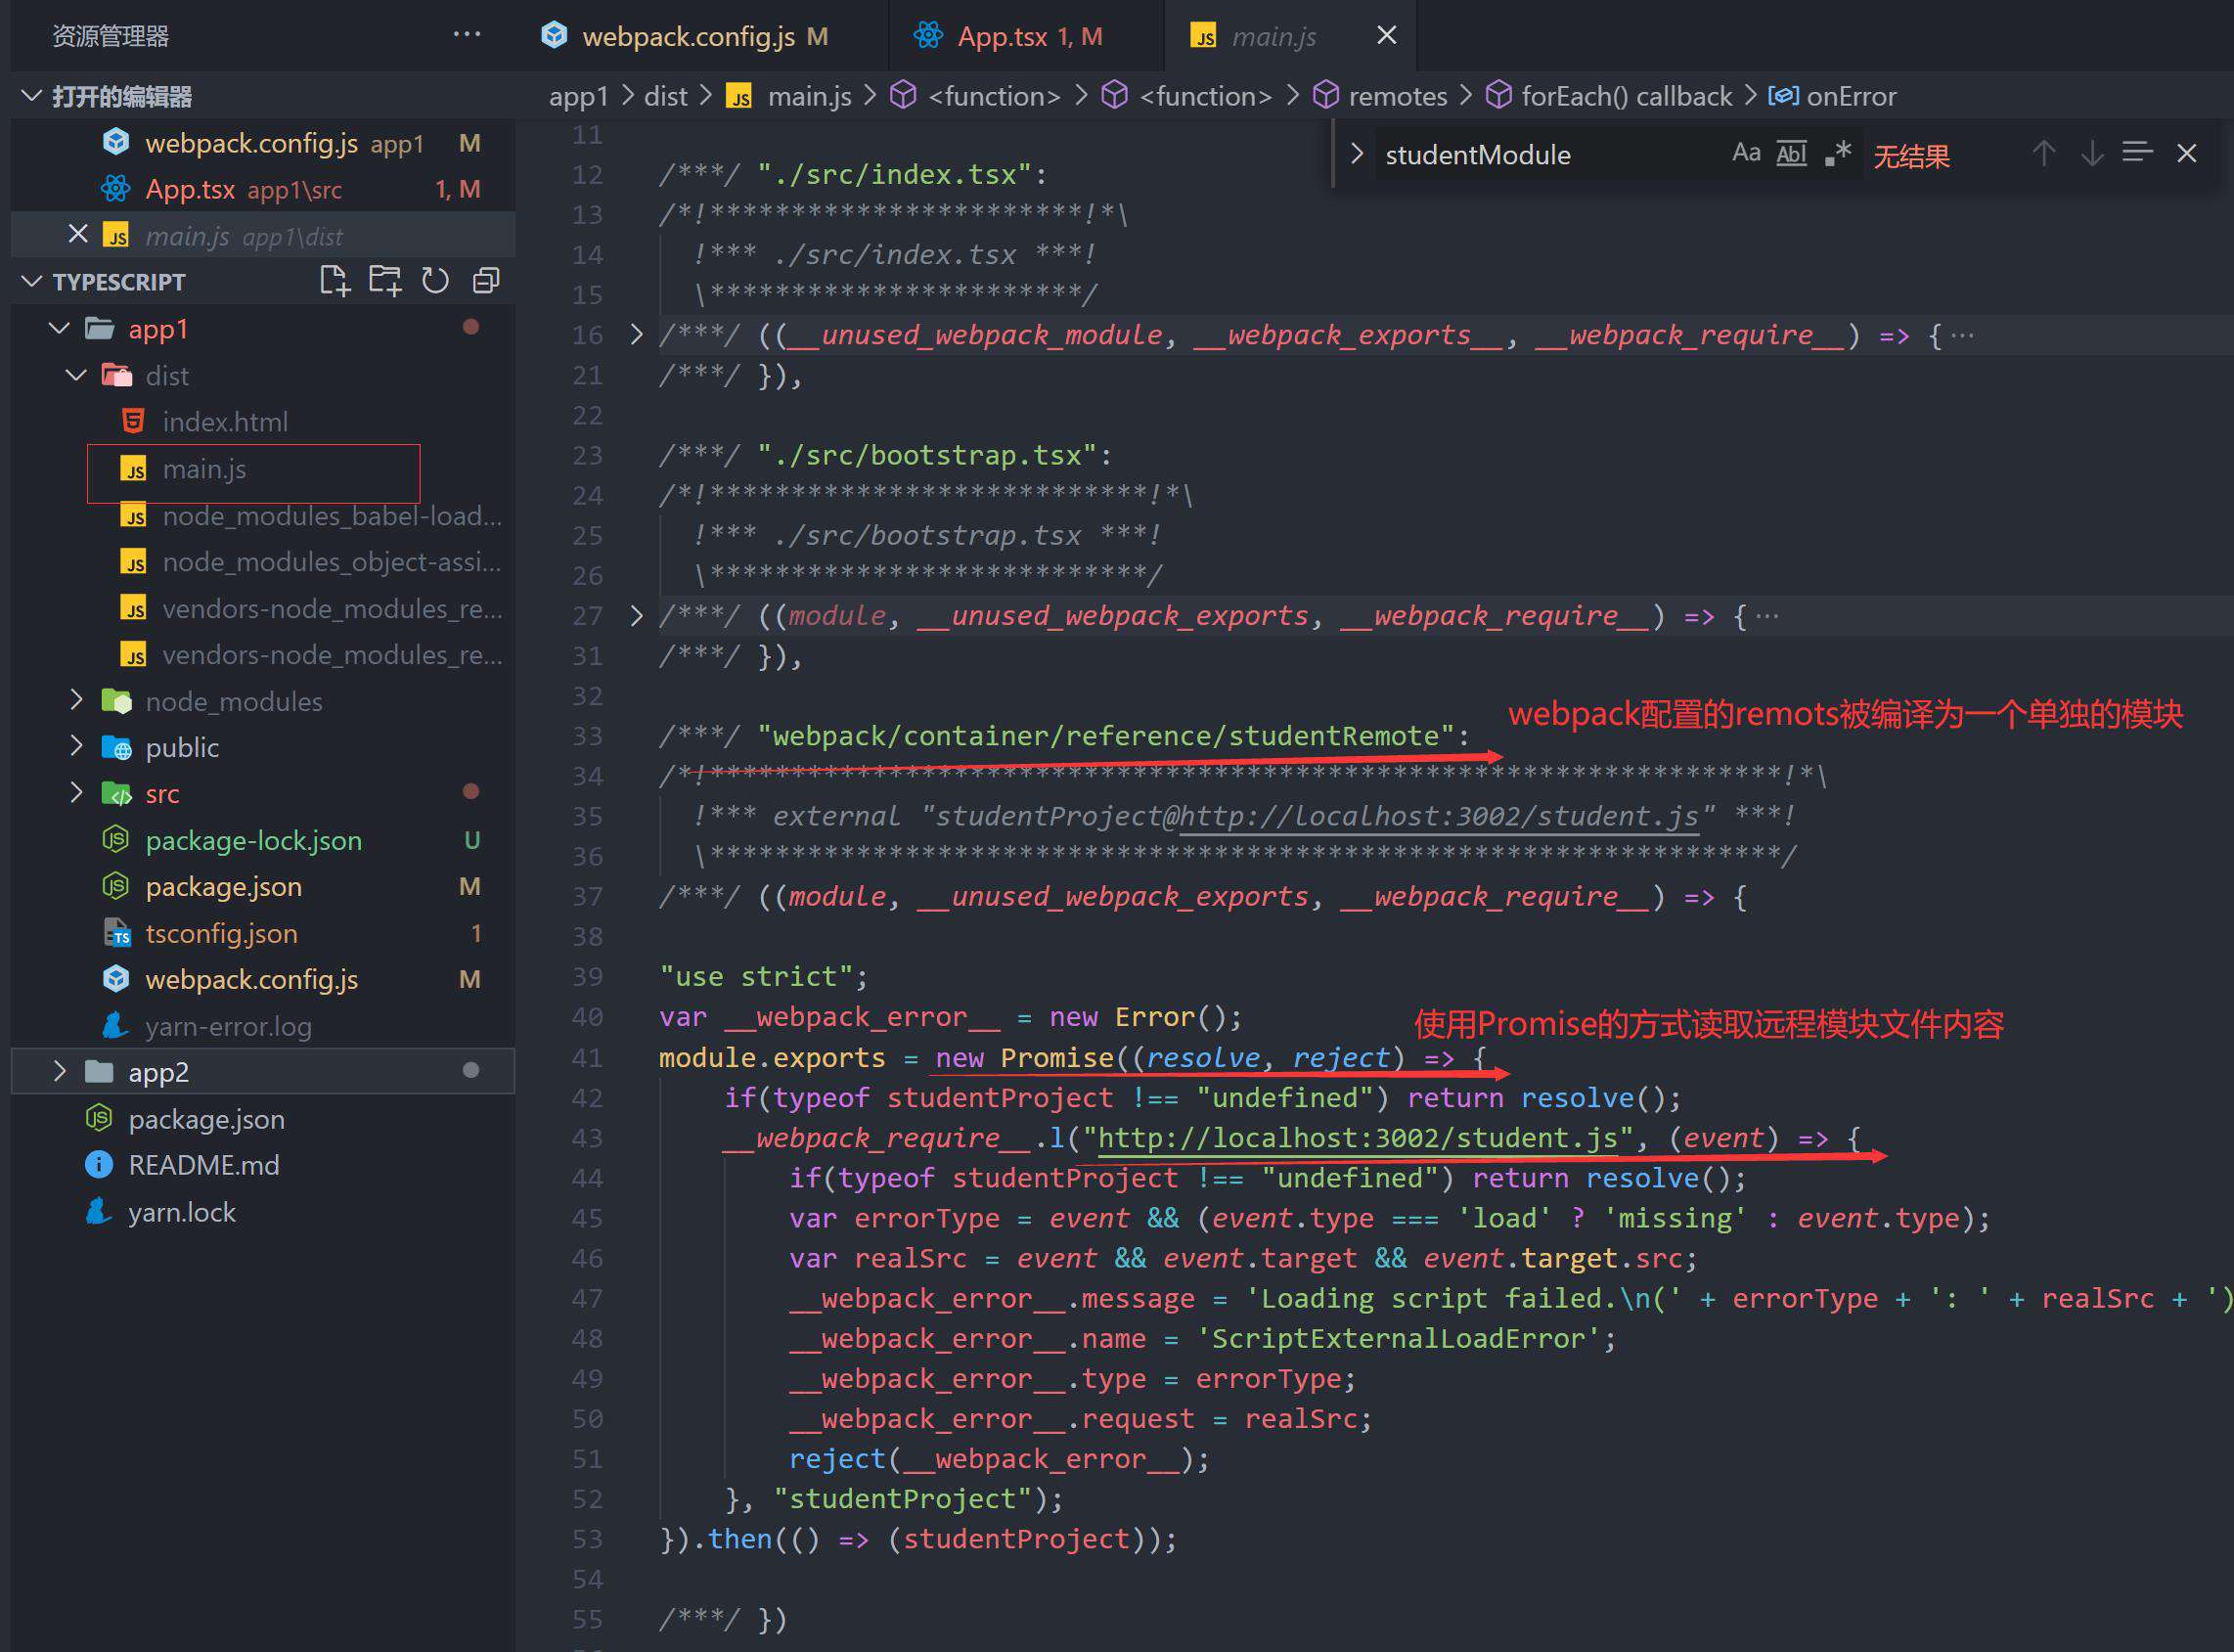Refresh the explorer tree
This screenshot has height=1652, width=2234.
(435, 280)
